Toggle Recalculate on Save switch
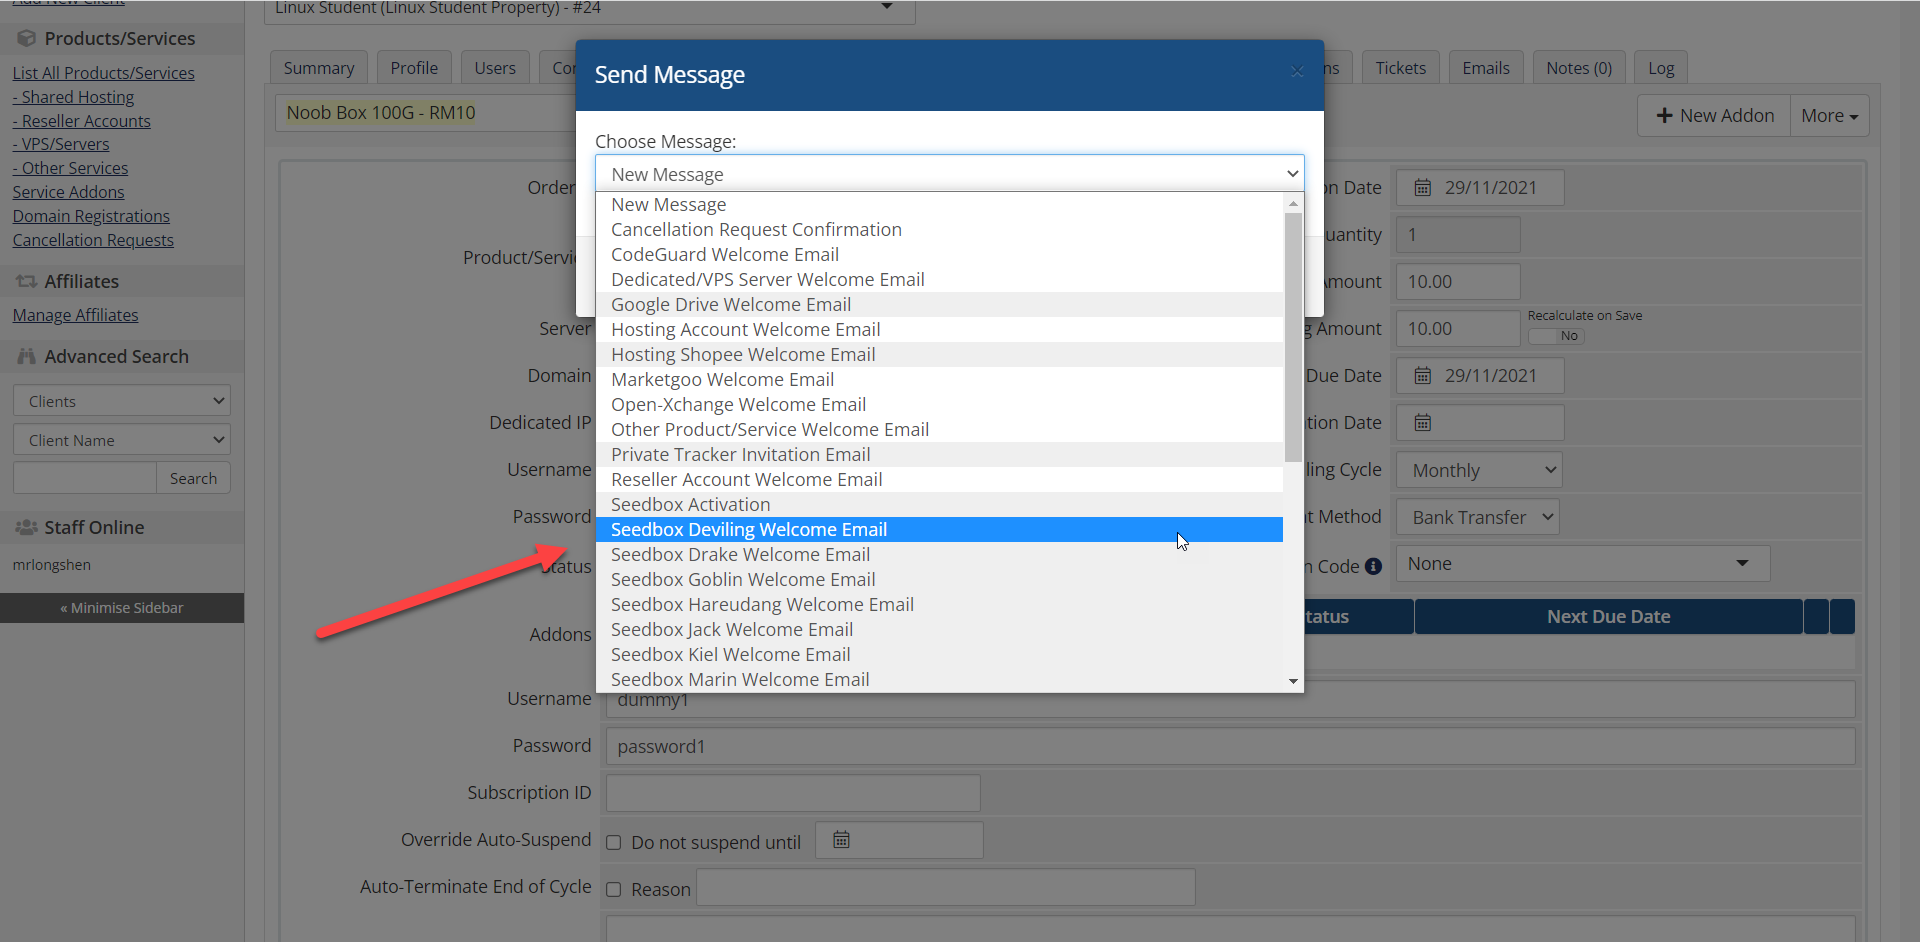The image size is (1920, 942). 1556,336
